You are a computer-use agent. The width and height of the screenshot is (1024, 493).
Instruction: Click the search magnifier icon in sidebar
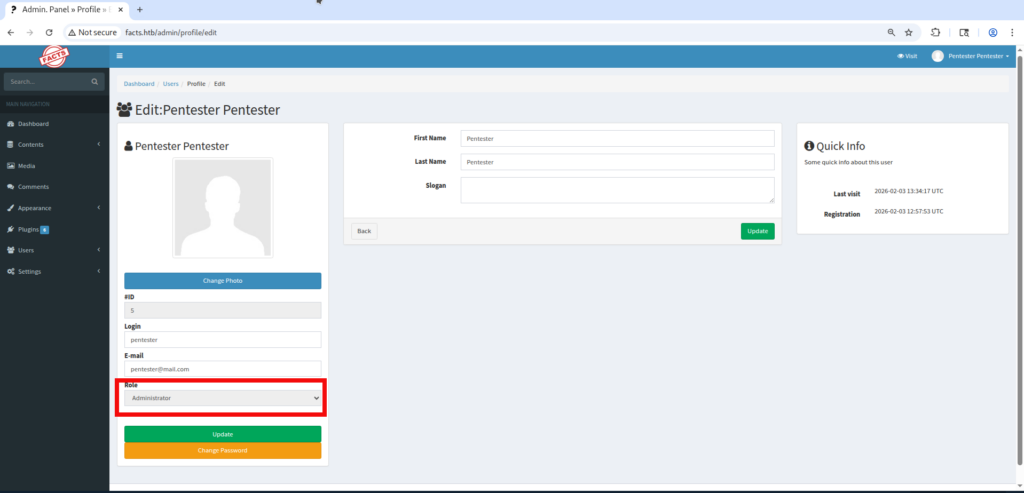95,82
